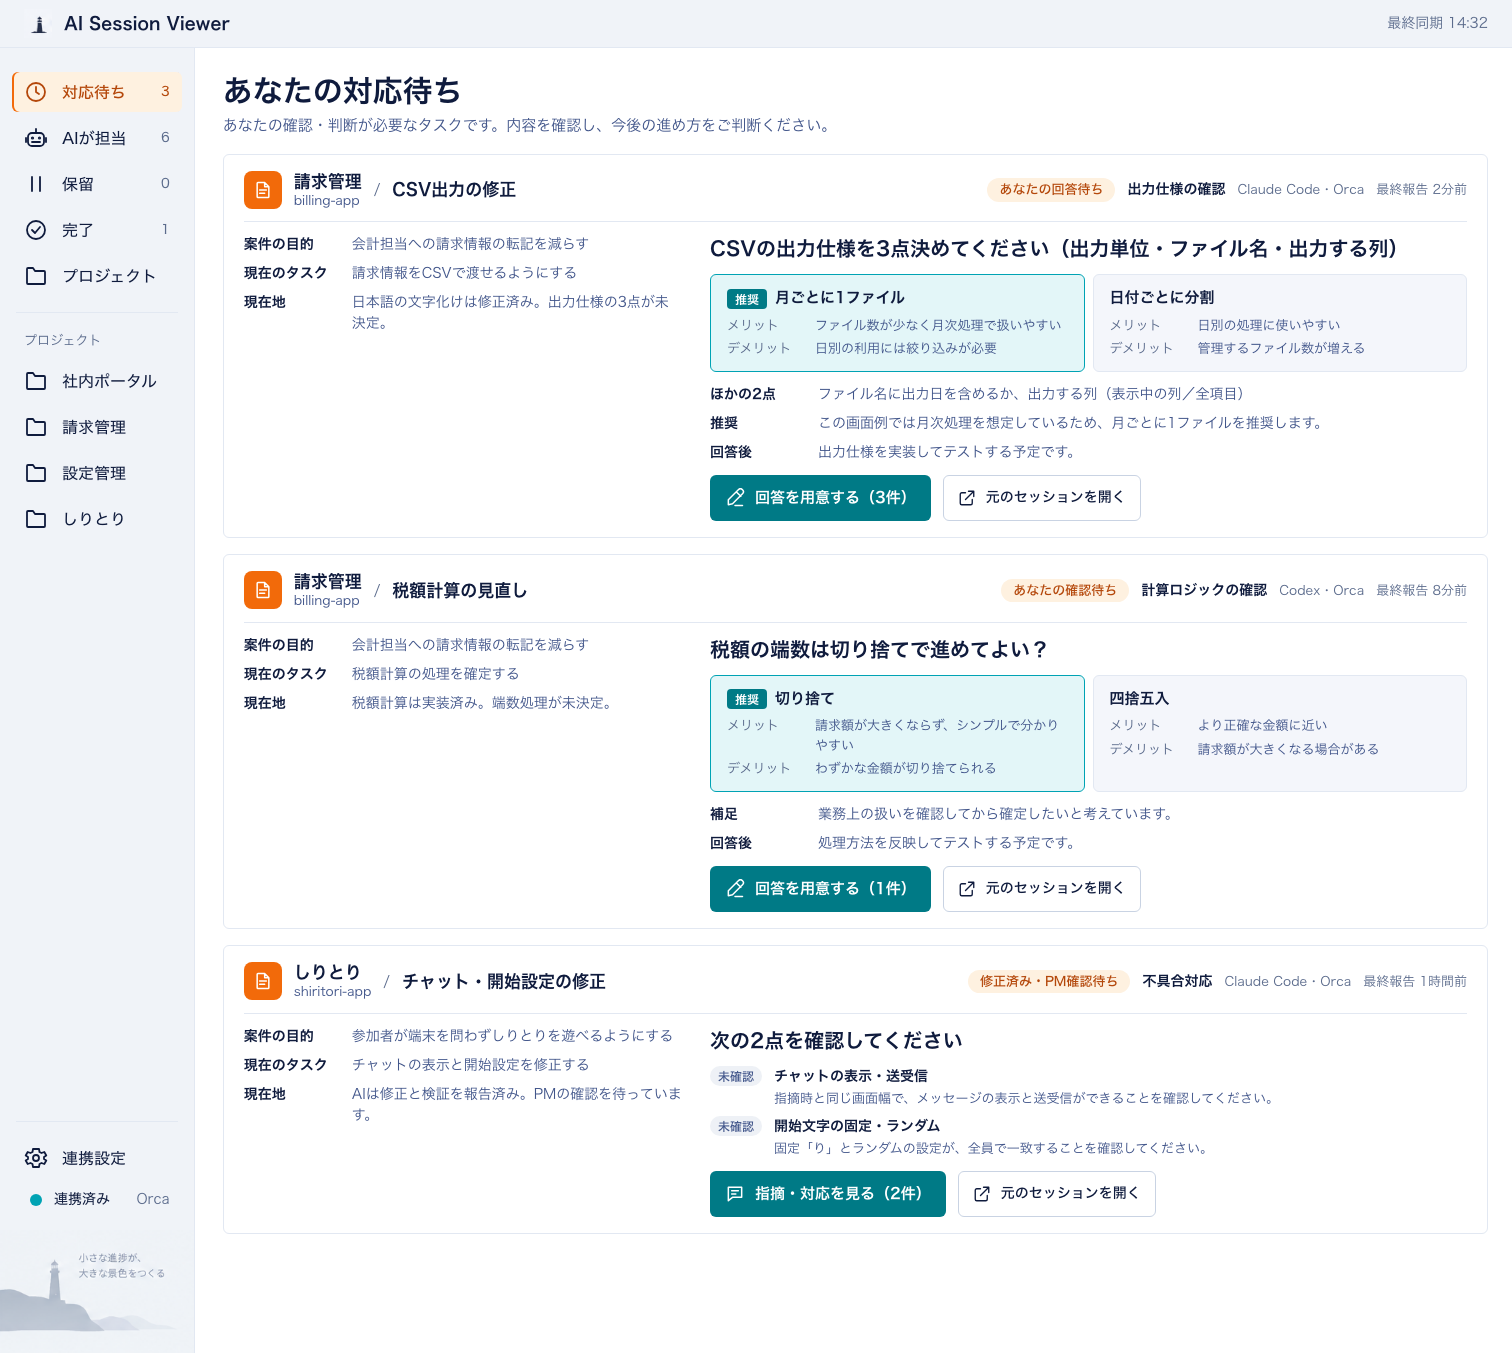
Task: Click the folder icon beside プロジェクト nav item
Action: click(x=36, y=276)
